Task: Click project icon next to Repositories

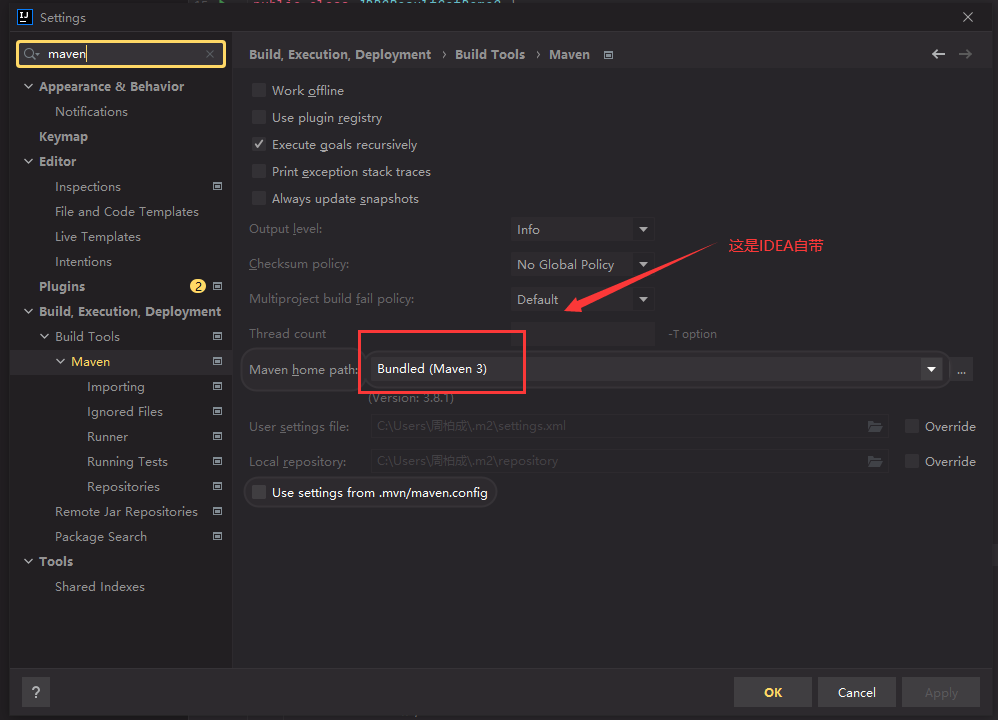Action: (218, 486)
